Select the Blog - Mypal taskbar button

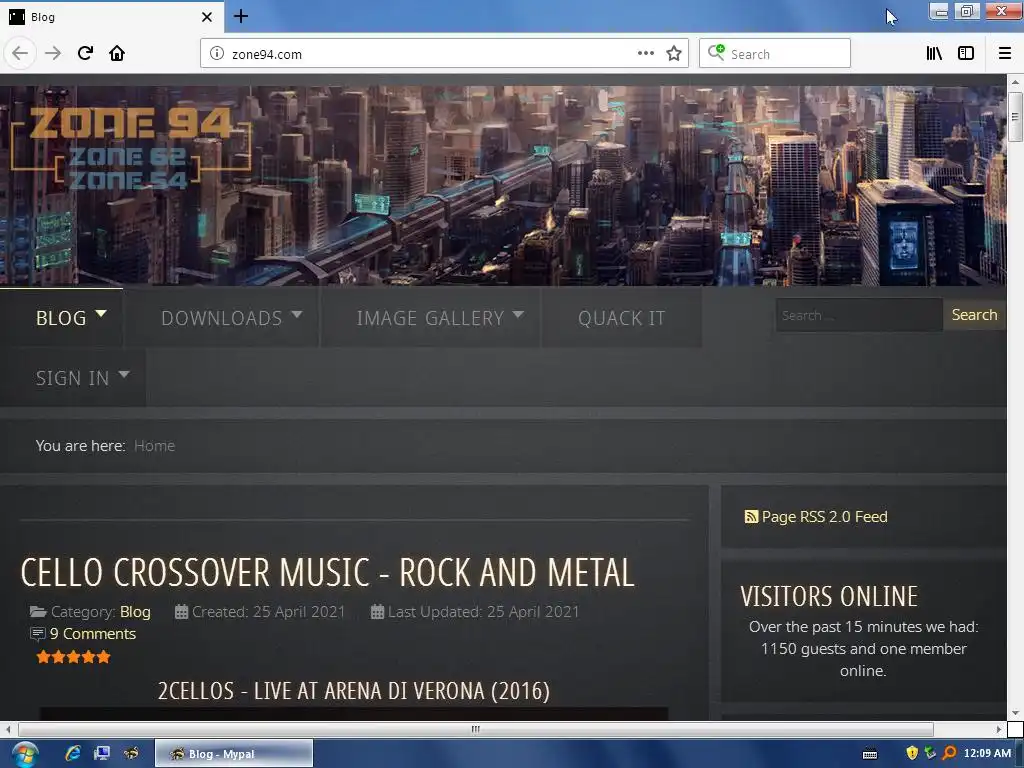(234, 754)
